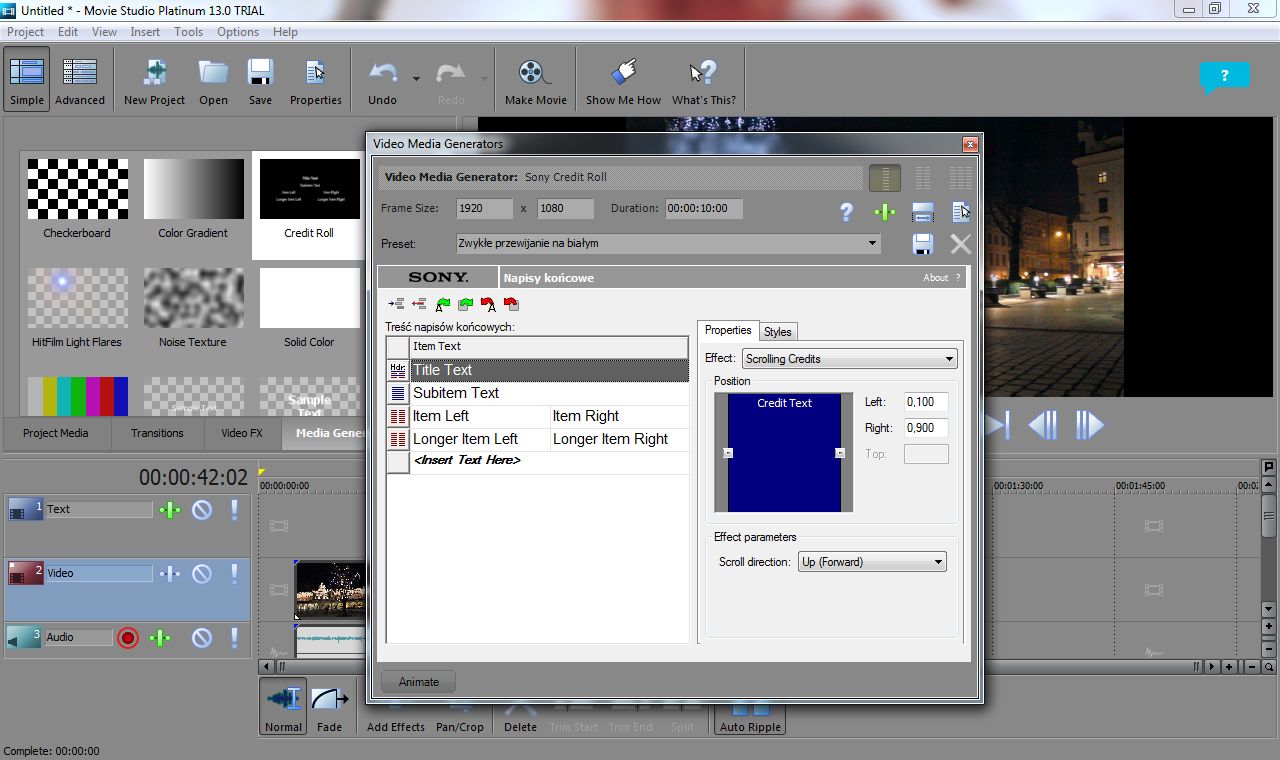Open the Edit menu
Viewport: 1280px width, 760px height.
pyautogui.click(x=68, y=32)
